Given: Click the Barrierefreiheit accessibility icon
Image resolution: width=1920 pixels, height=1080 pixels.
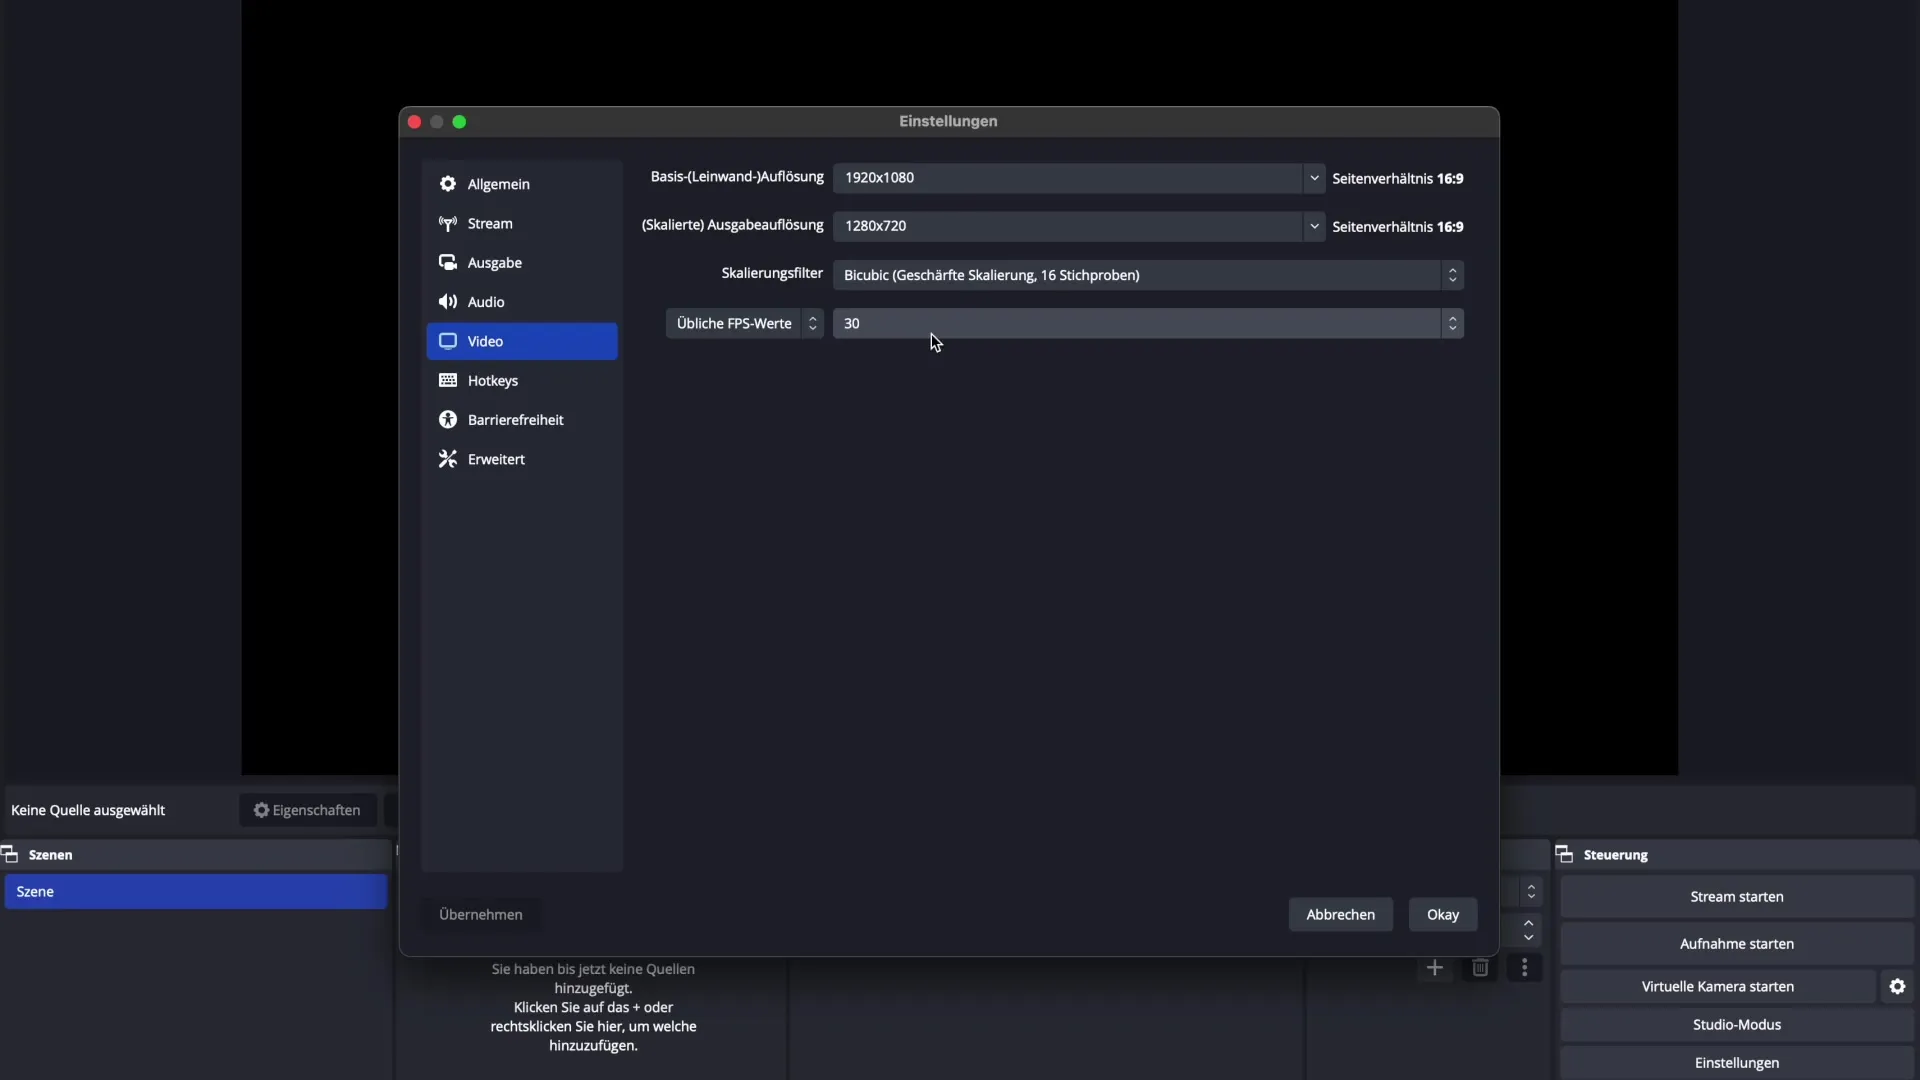Looking at the screenshot, I should pyautogui.click(x=448, y=420).
